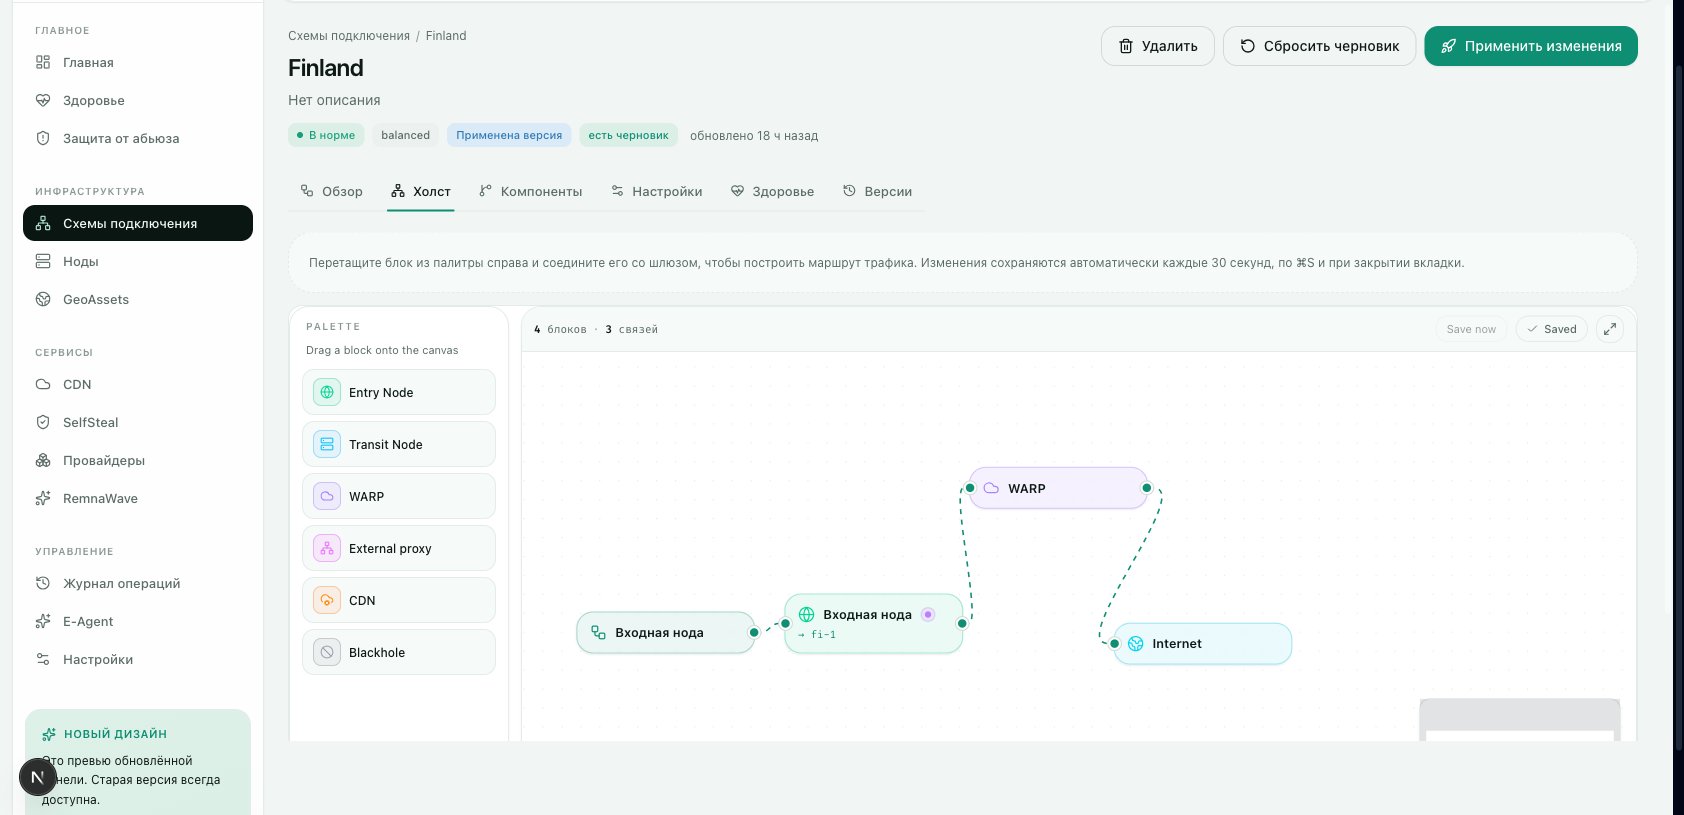Click the Save now button

pyautogui.click(x=1471, y=329)
